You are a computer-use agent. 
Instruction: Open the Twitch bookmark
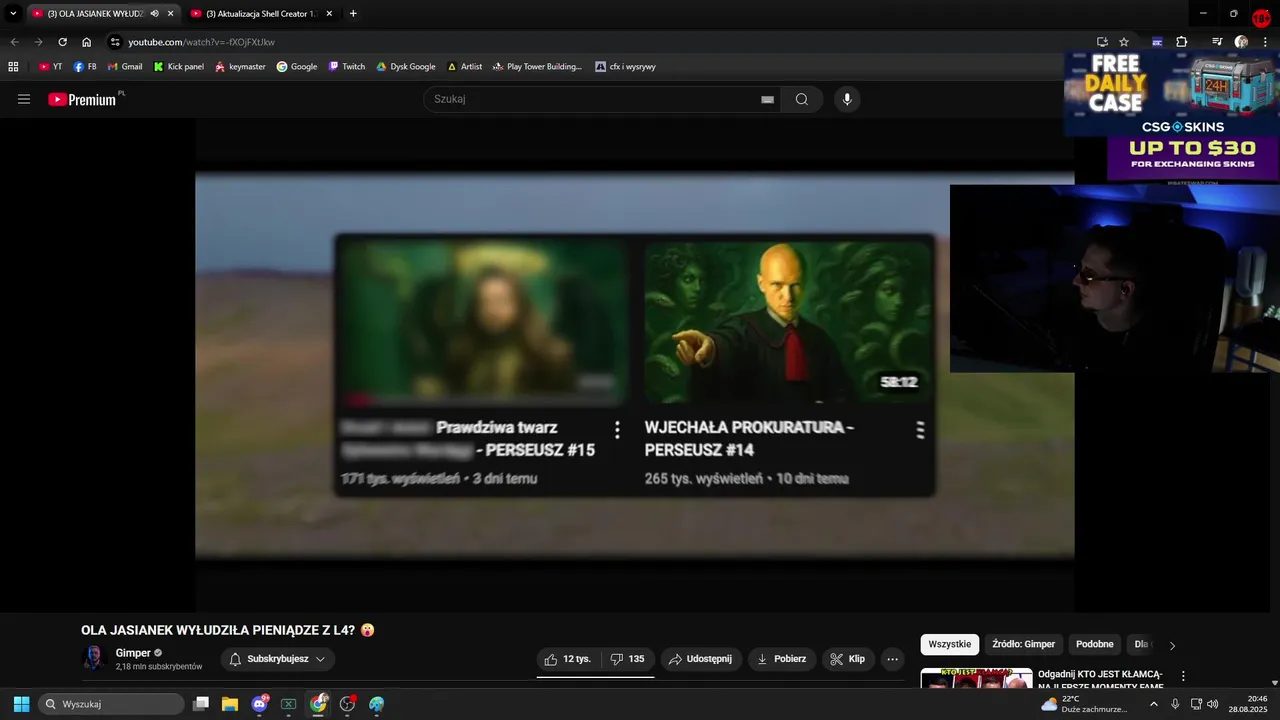click(x=347, y=67)
